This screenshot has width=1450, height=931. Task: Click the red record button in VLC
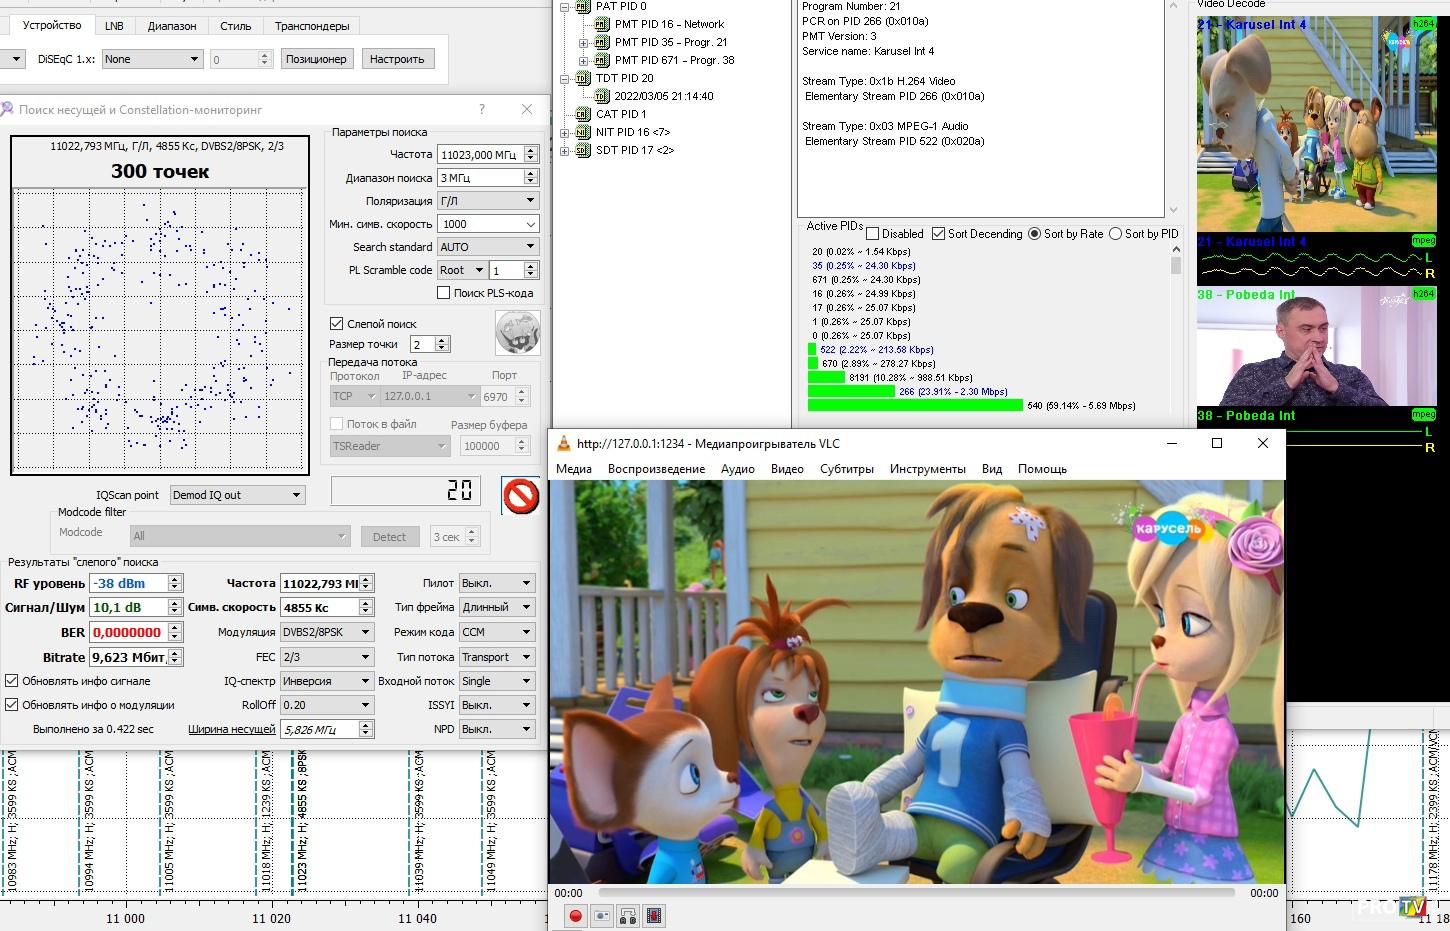tap(575, 915)
